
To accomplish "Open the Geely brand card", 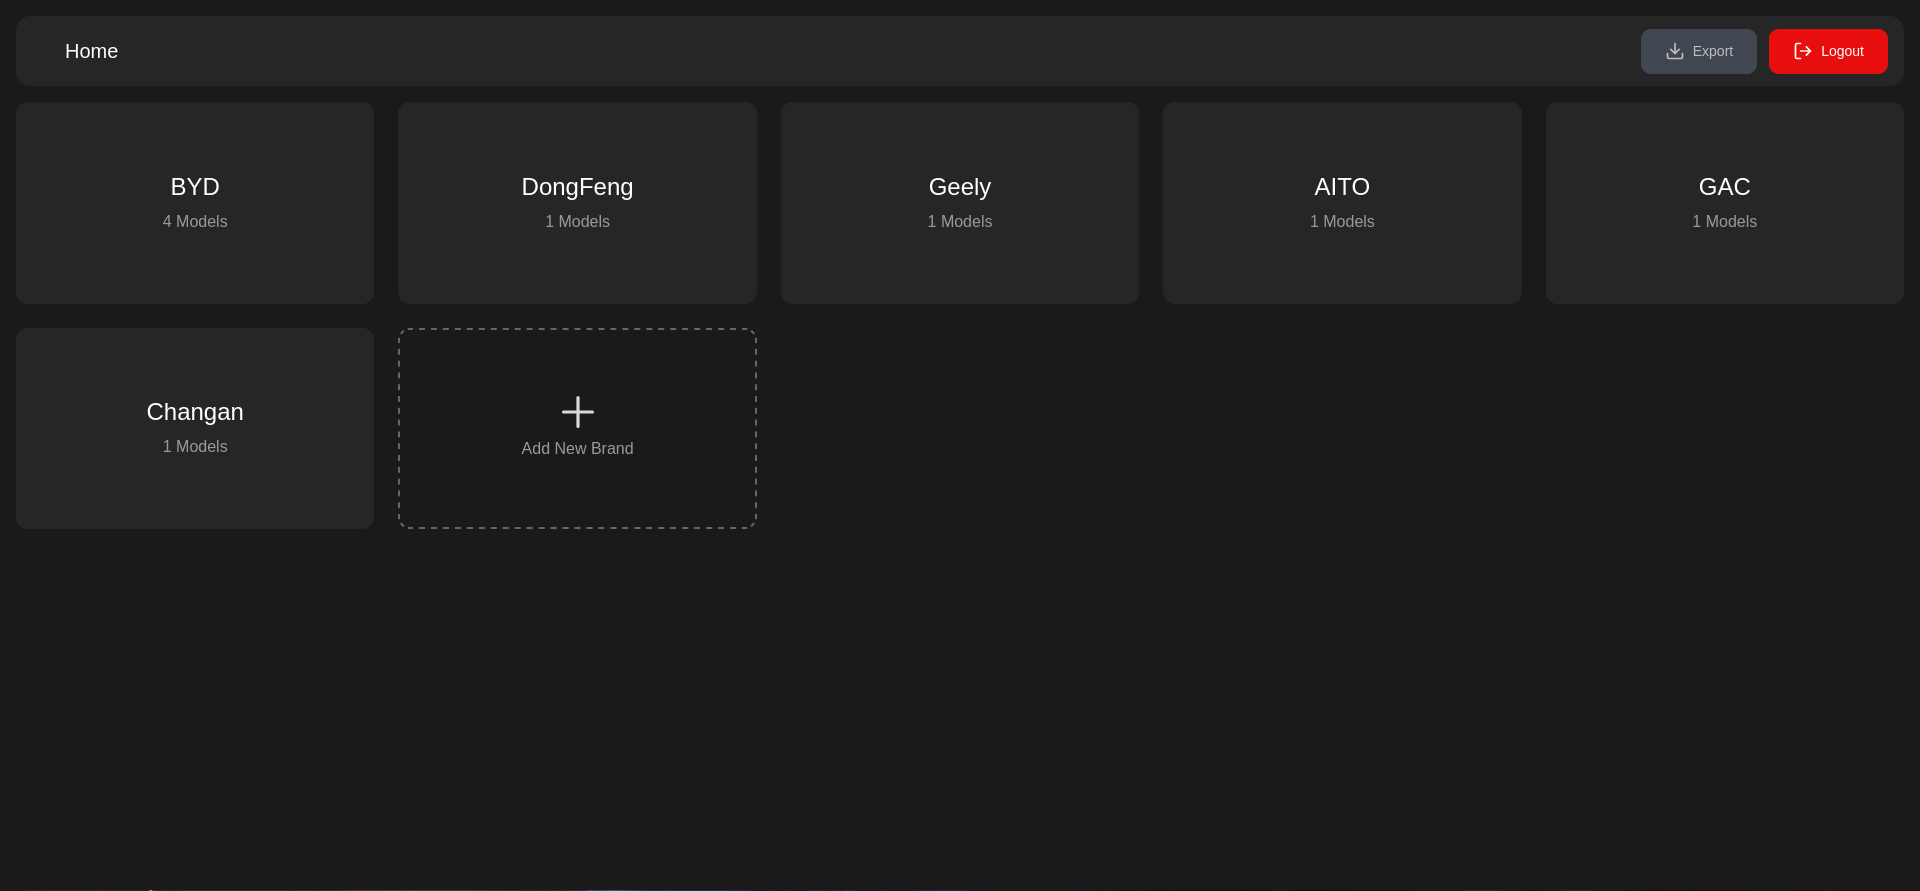I will [x=960, y=203].
